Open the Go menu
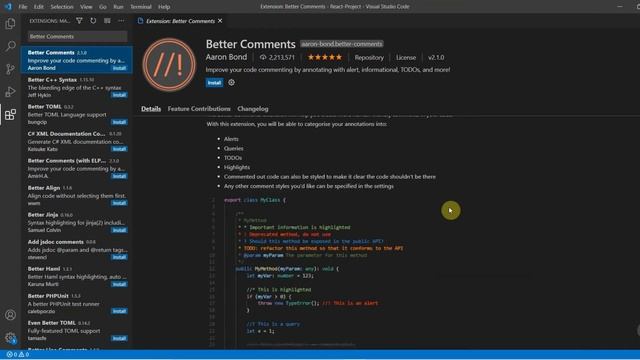The width and height of the screenshot is (640, 360). click(x=103, y=7)
